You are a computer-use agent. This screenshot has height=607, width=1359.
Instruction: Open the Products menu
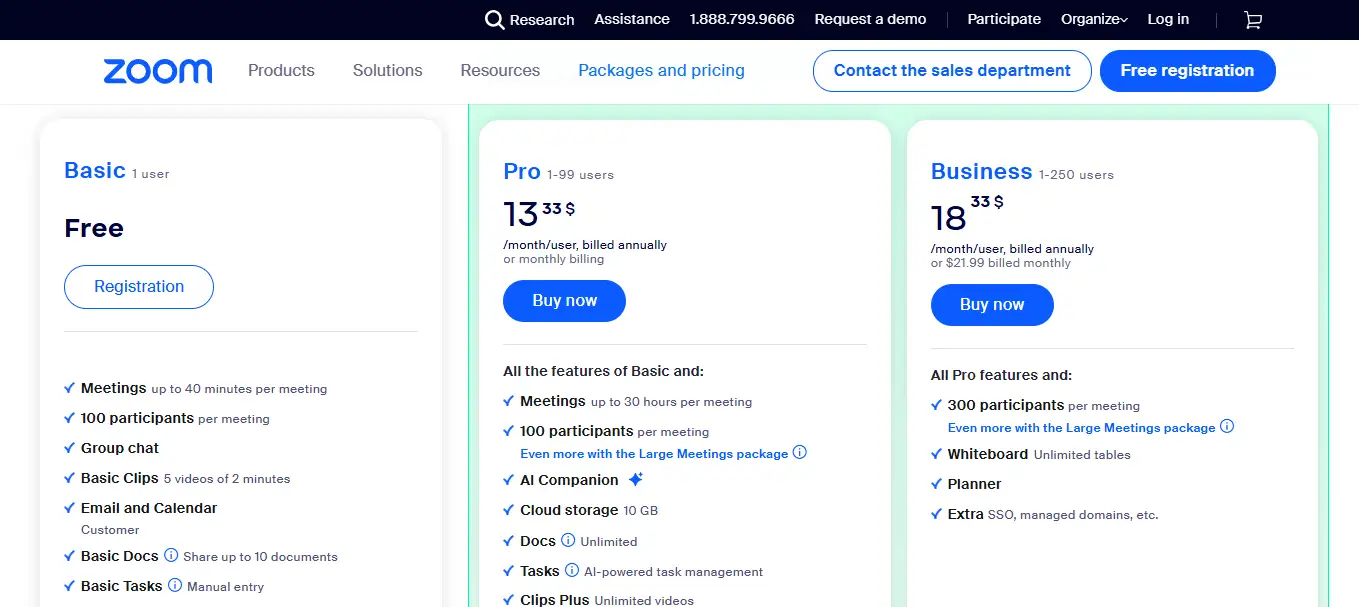tap(281, 71)
